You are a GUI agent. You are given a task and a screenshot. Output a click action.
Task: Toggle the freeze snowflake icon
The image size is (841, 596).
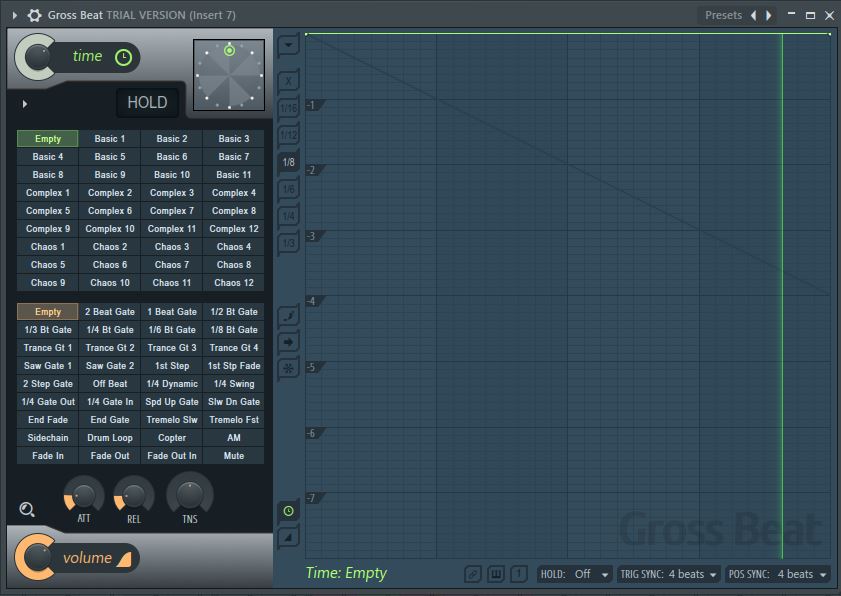point(289,368)
